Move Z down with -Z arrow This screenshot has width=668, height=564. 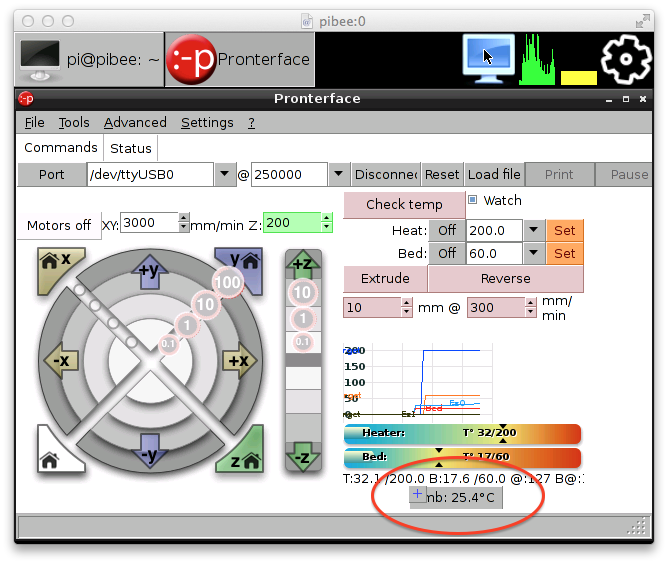pyautogui.click(x=303, y=457)
